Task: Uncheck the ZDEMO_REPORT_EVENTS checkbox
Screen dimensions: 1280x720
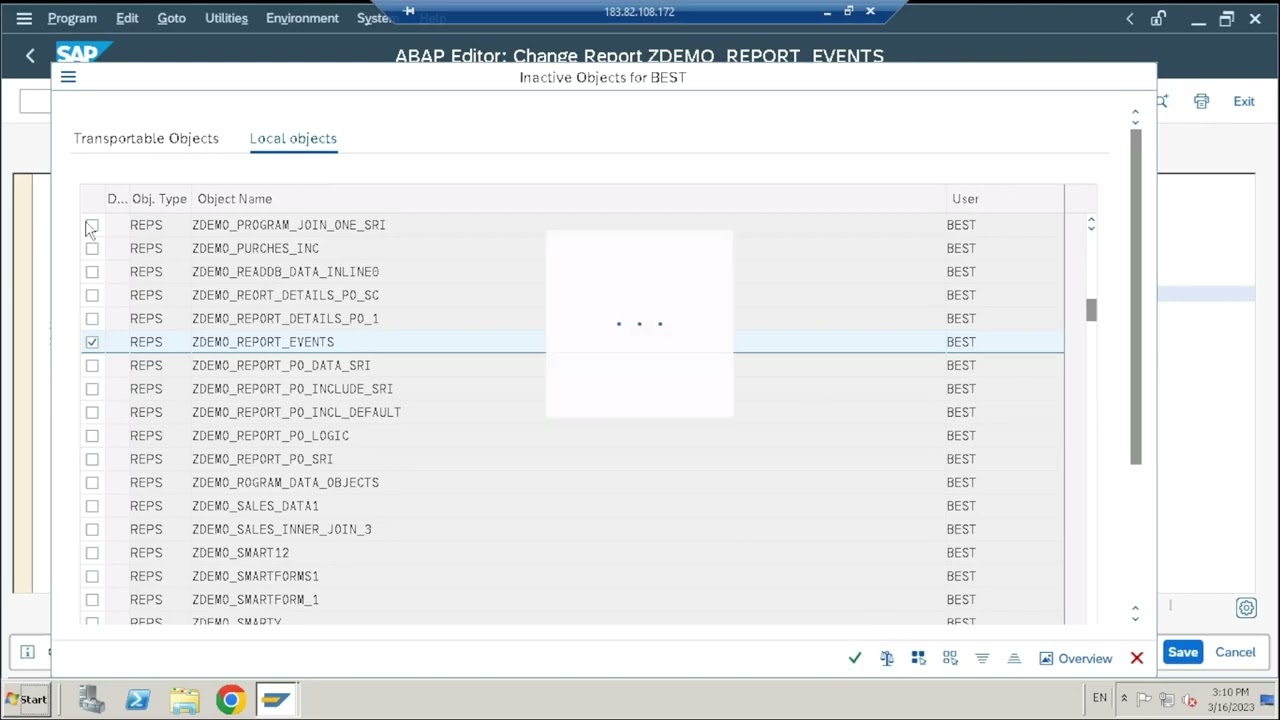Action: point(92,342)
